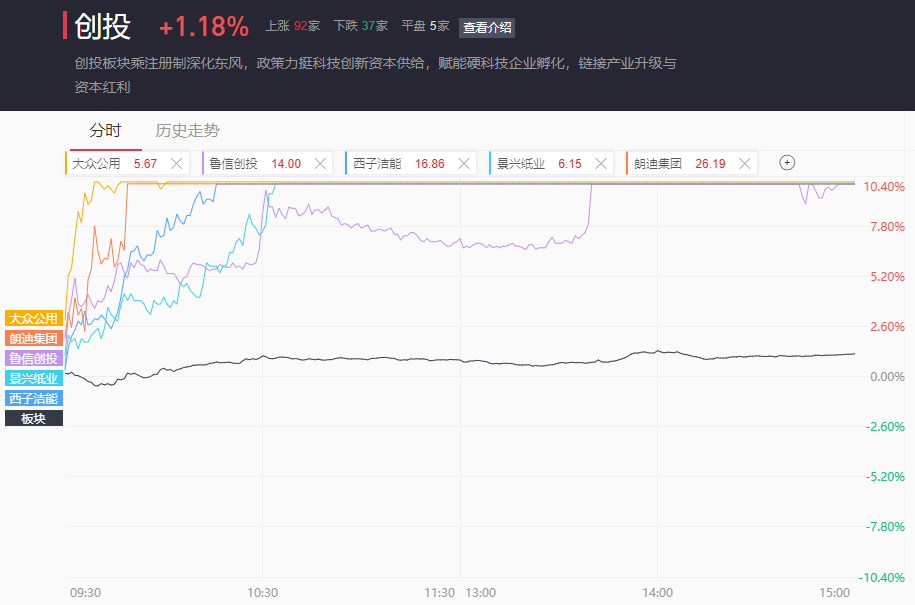915x605 pixels.
Task: Toggle the 西子洁能 blue legend label
Action: pyautogui.click(x=34, y=398)
